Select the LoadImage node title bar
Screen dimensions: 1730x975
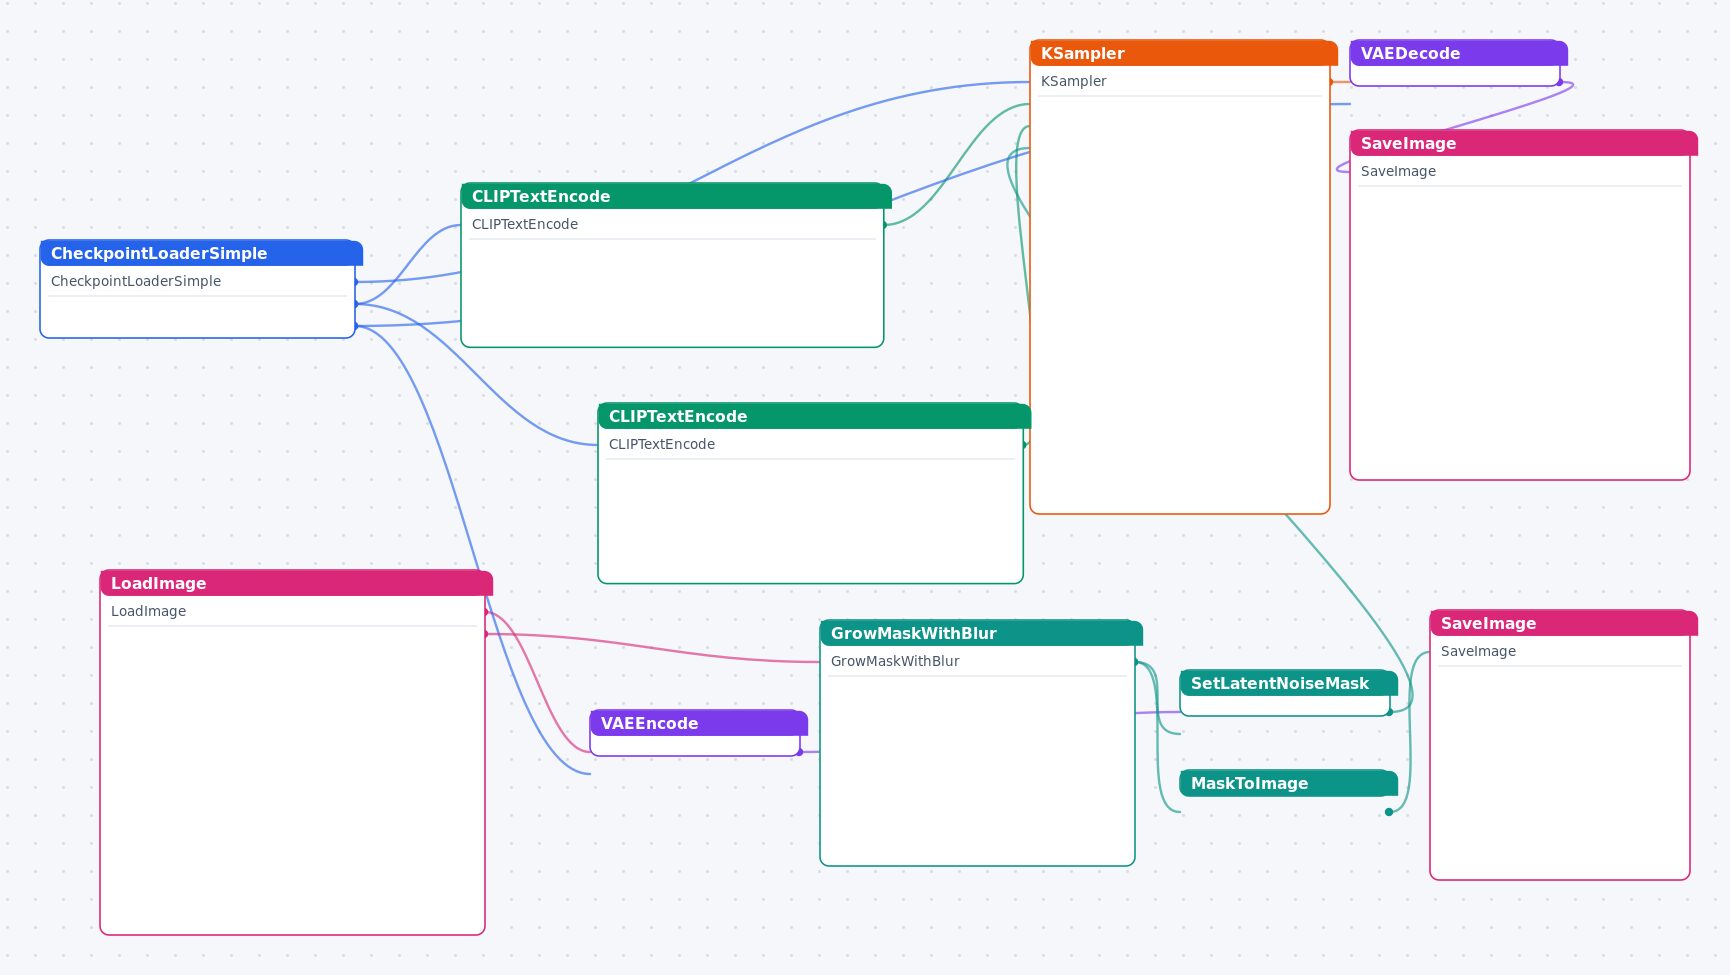(x=296, y=583)
